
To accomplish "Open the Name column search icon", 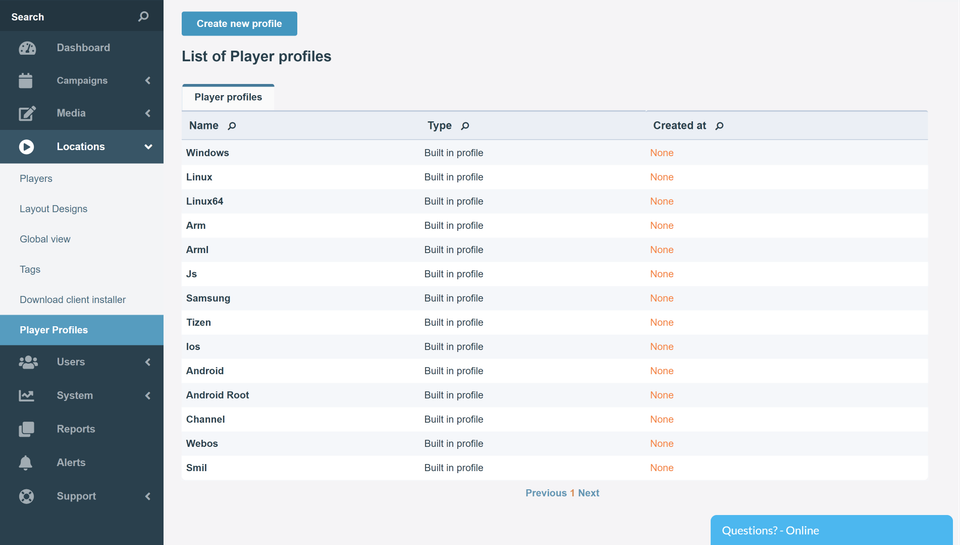I will 232,126.
